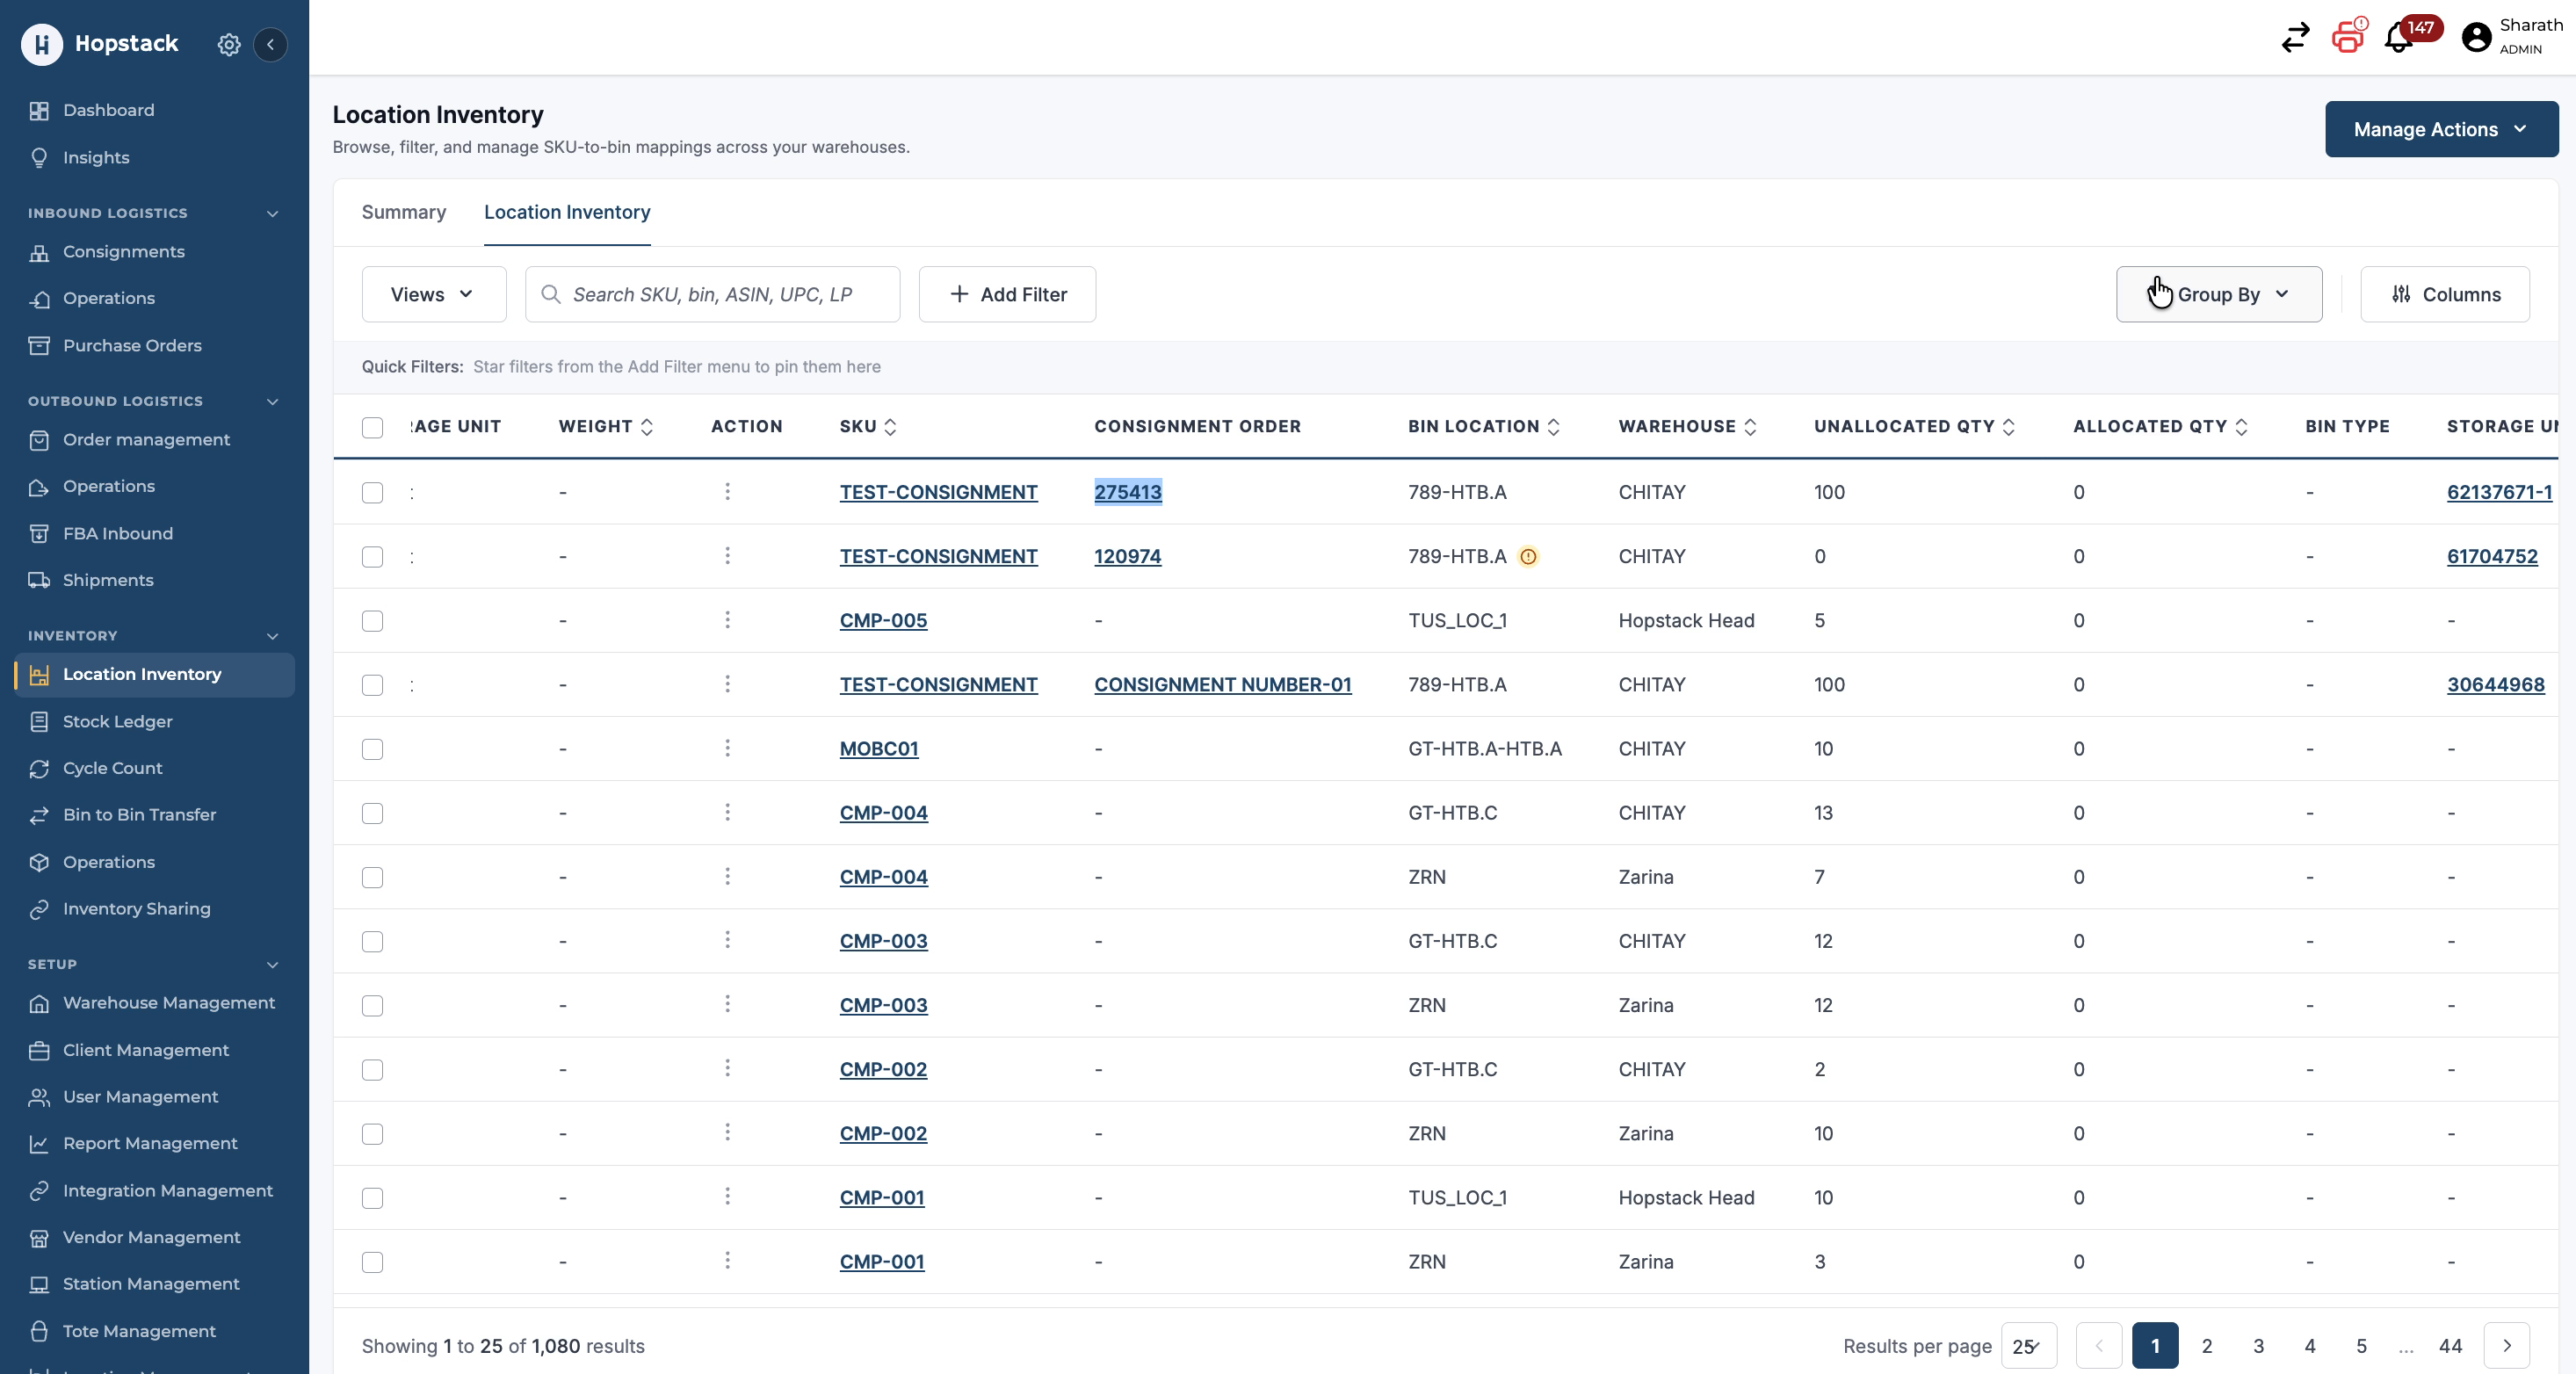Click the swap arrows icon in top bar
Screen dimensions: 2576x1374
[2295, 38]
